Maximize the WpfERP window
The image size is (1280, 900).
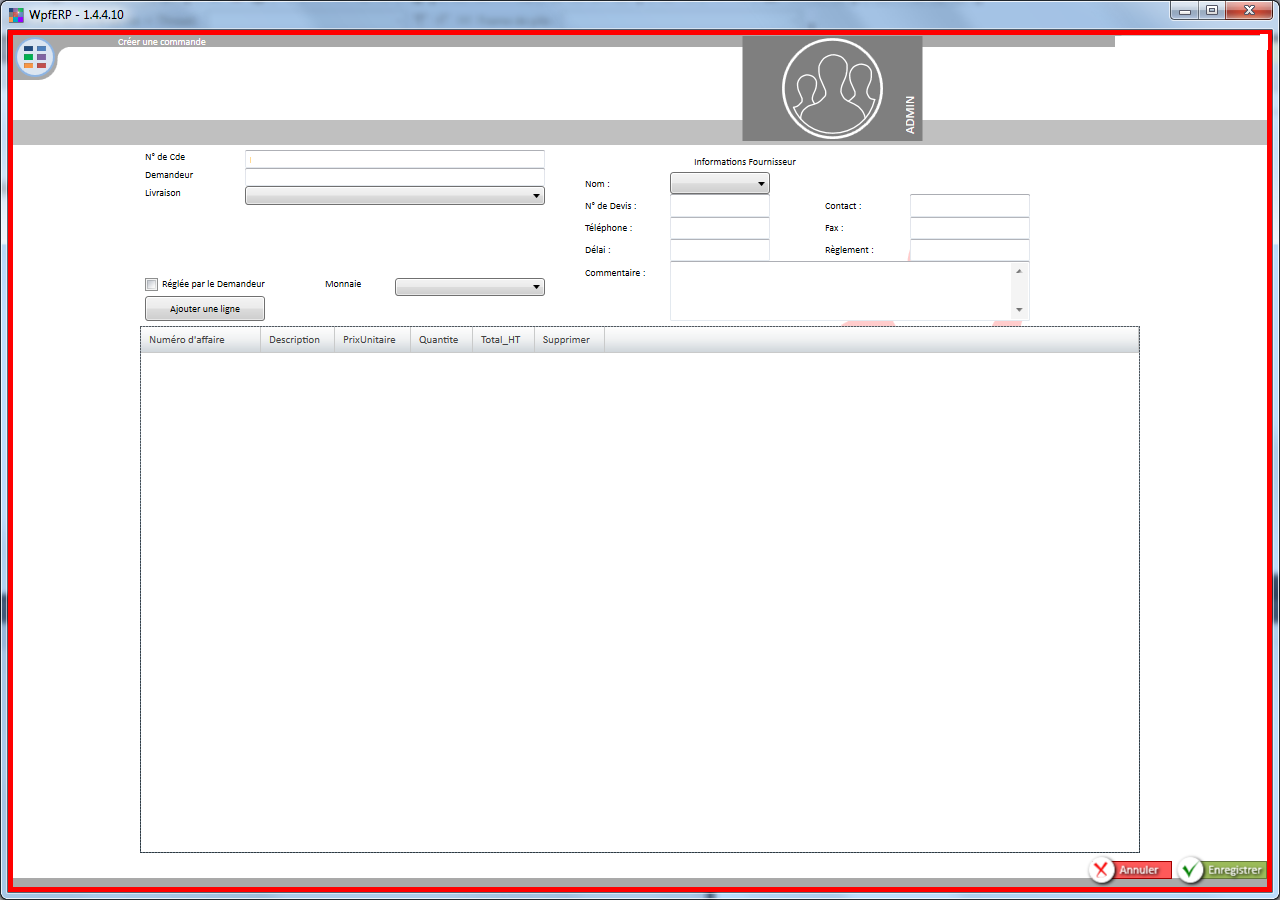tap(1212, 10)
